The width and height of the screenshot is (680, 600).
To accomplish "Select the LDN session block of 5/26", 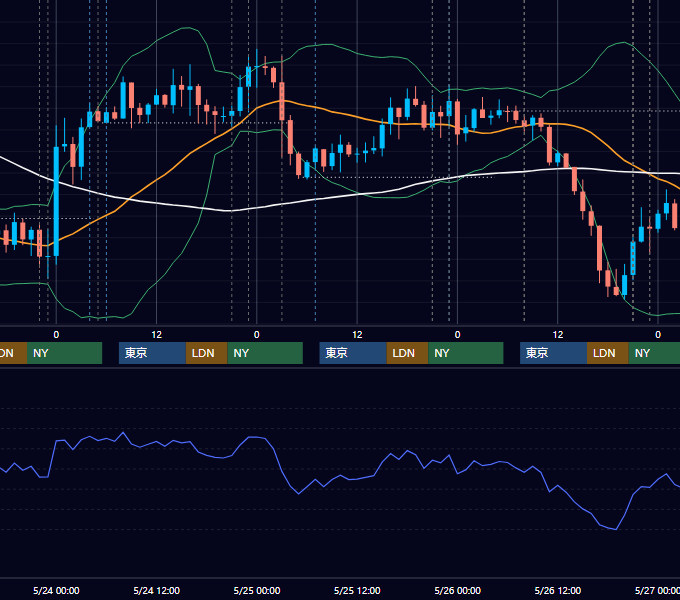I will click(x=608, y=353).
